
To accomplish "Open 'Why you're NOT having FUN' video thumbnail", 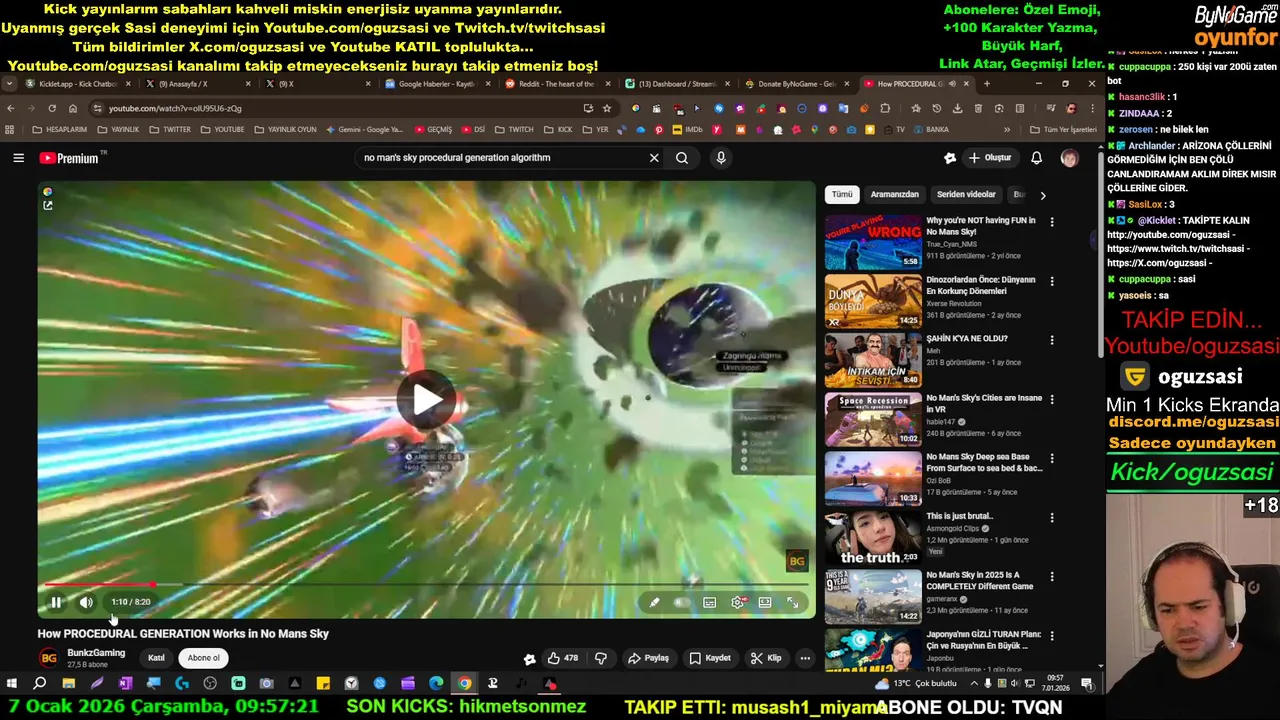I will tap(873, 242).
